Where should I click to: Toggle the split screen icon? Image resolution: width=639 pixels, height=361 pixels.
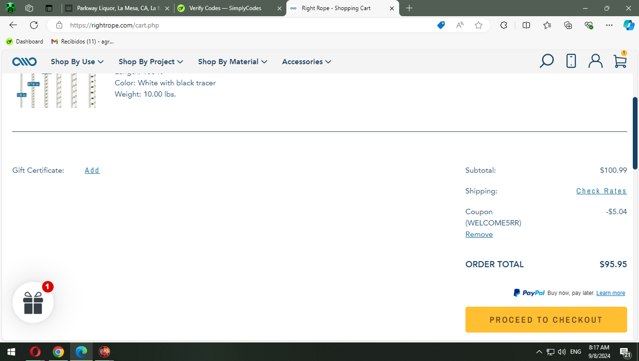coord(526,25)
